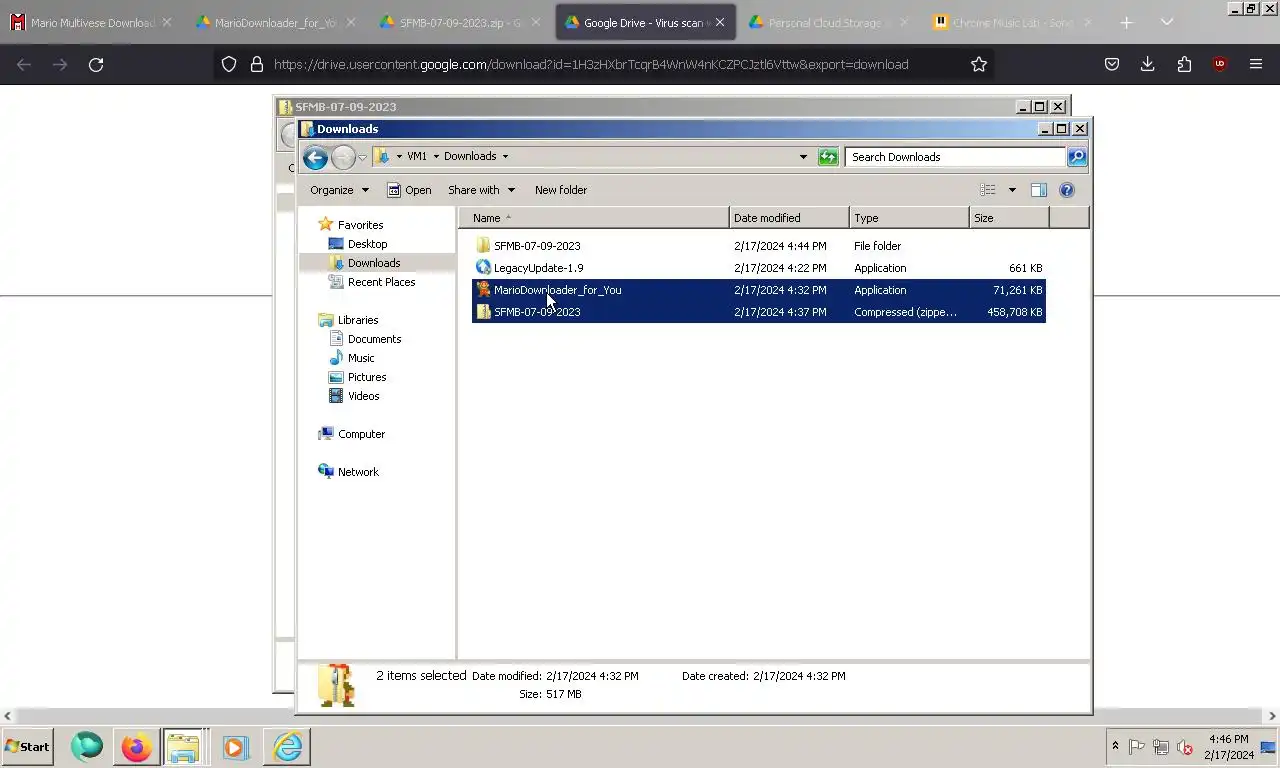Image resolution: width=1280 pixels, height=768 pixels.
Task: Sort by the Name column header
Action: (593, 218)
